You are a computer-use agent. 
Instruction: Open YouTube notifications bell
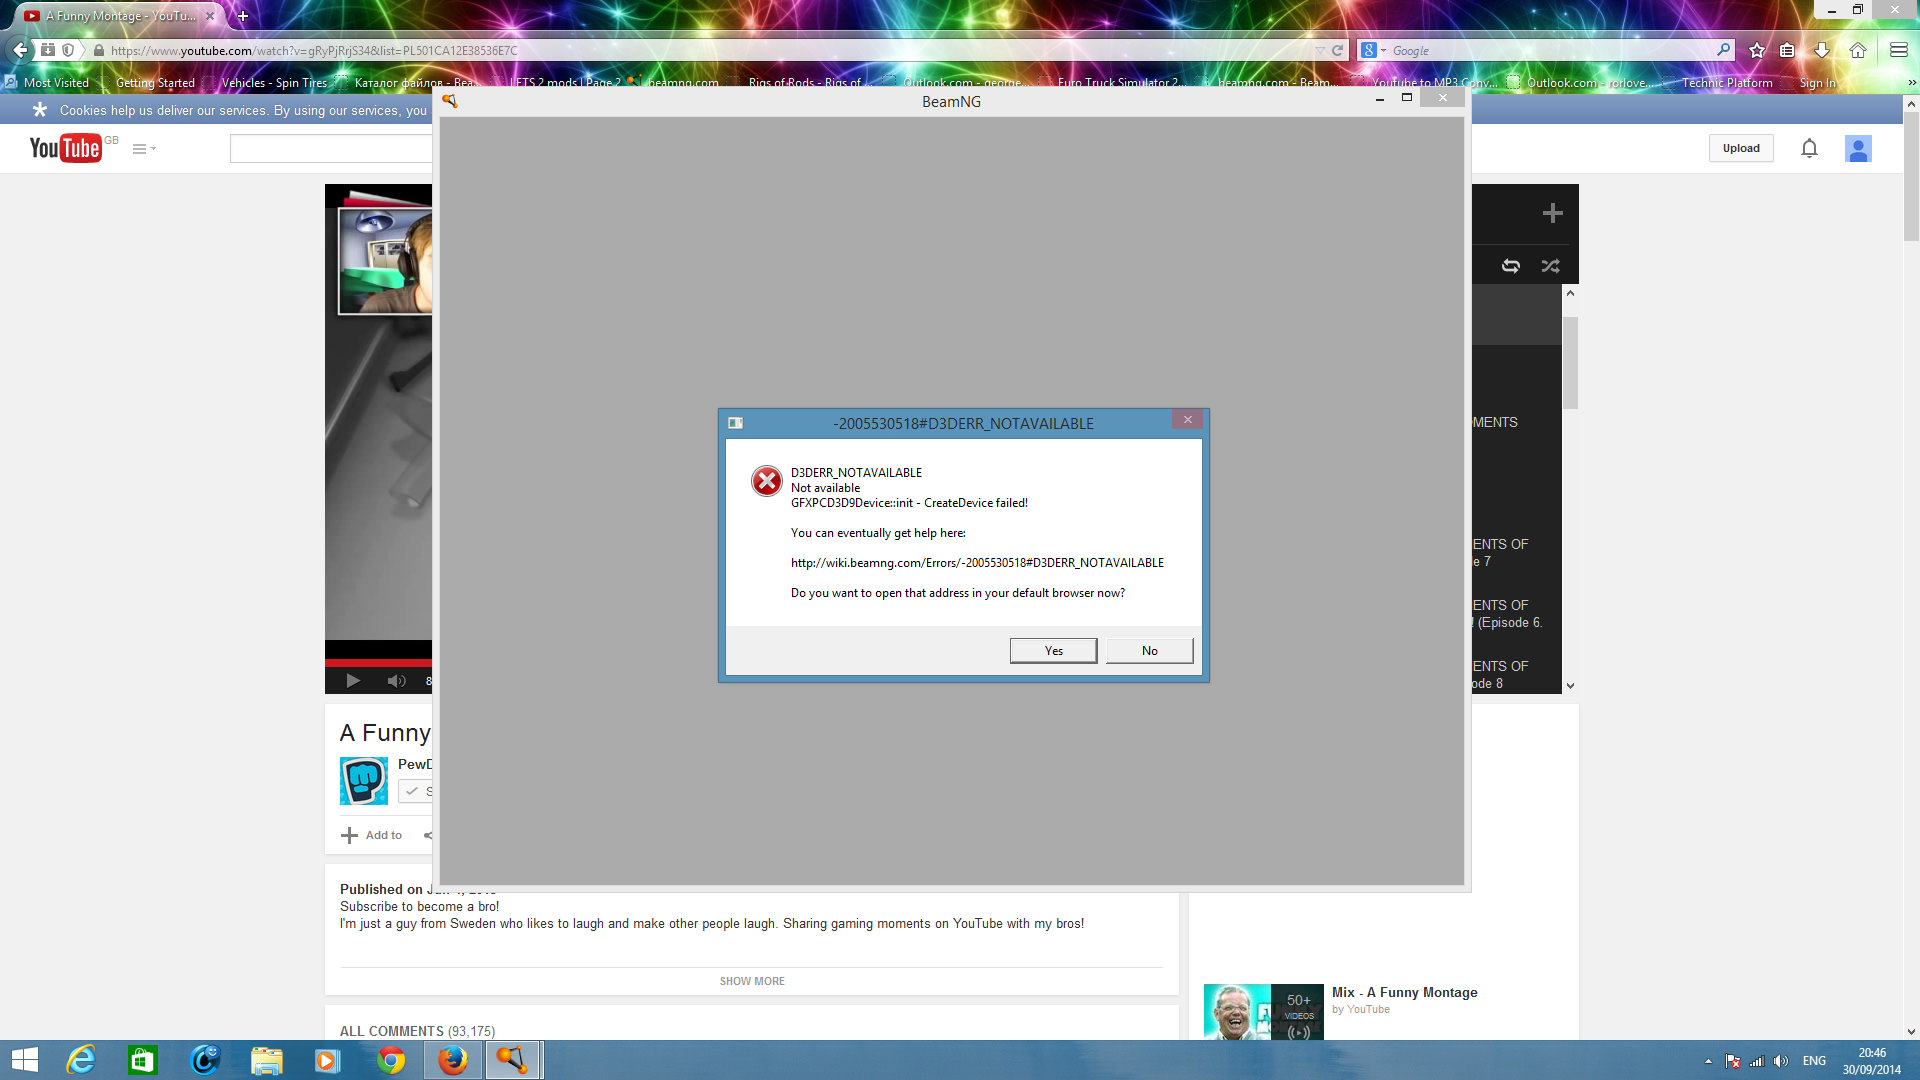click(1809, 148)
